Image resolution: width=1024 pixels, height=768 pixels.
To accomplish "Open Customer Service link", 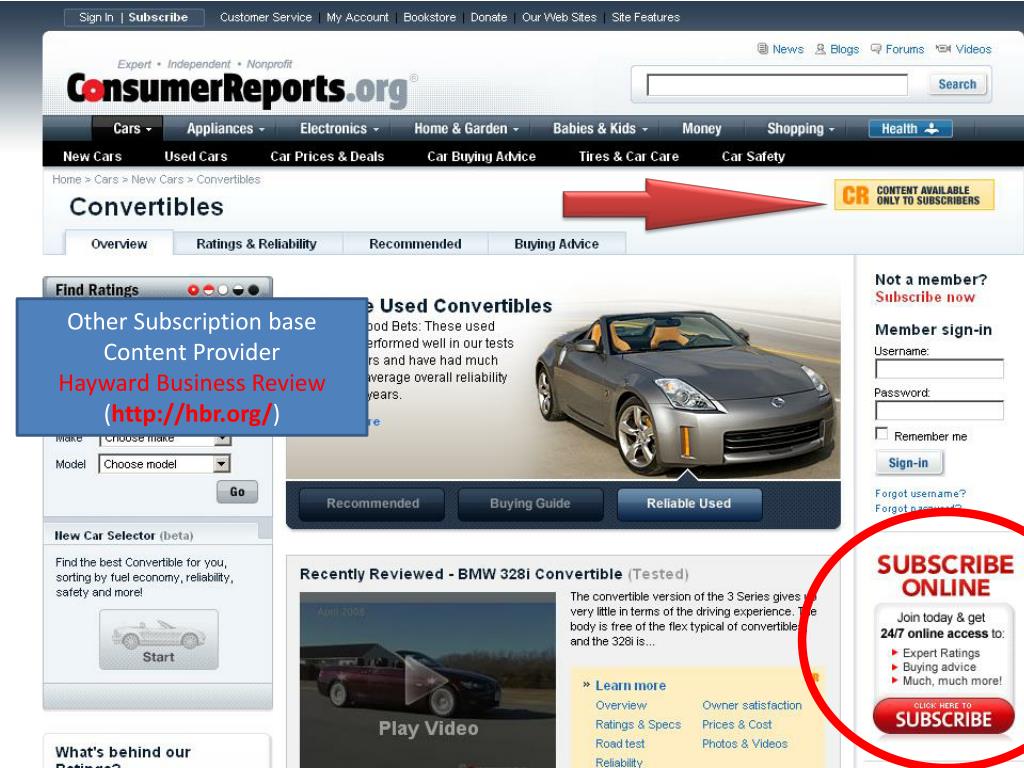I will (266, 18).
